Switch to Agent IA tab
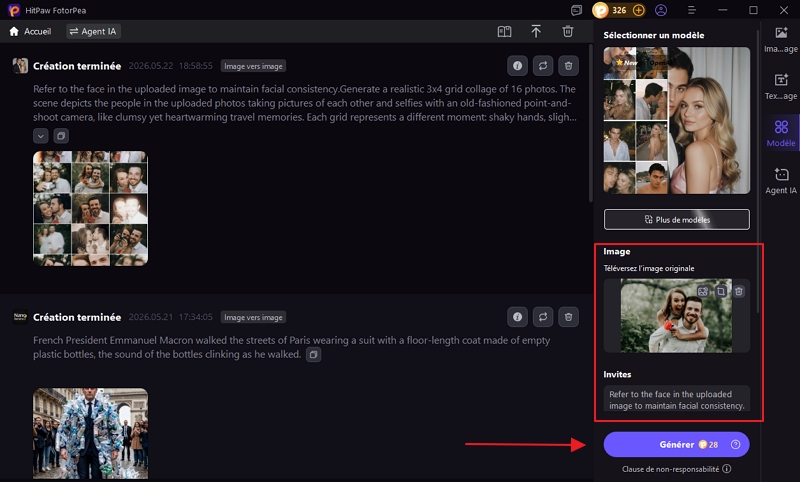 [93, 32]
